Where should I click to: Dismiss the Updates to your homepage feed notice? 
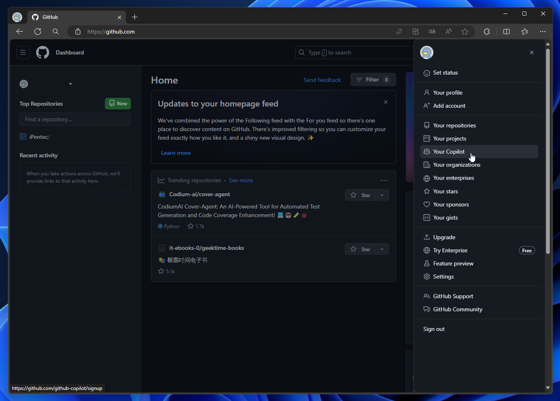tap(386, 102)
